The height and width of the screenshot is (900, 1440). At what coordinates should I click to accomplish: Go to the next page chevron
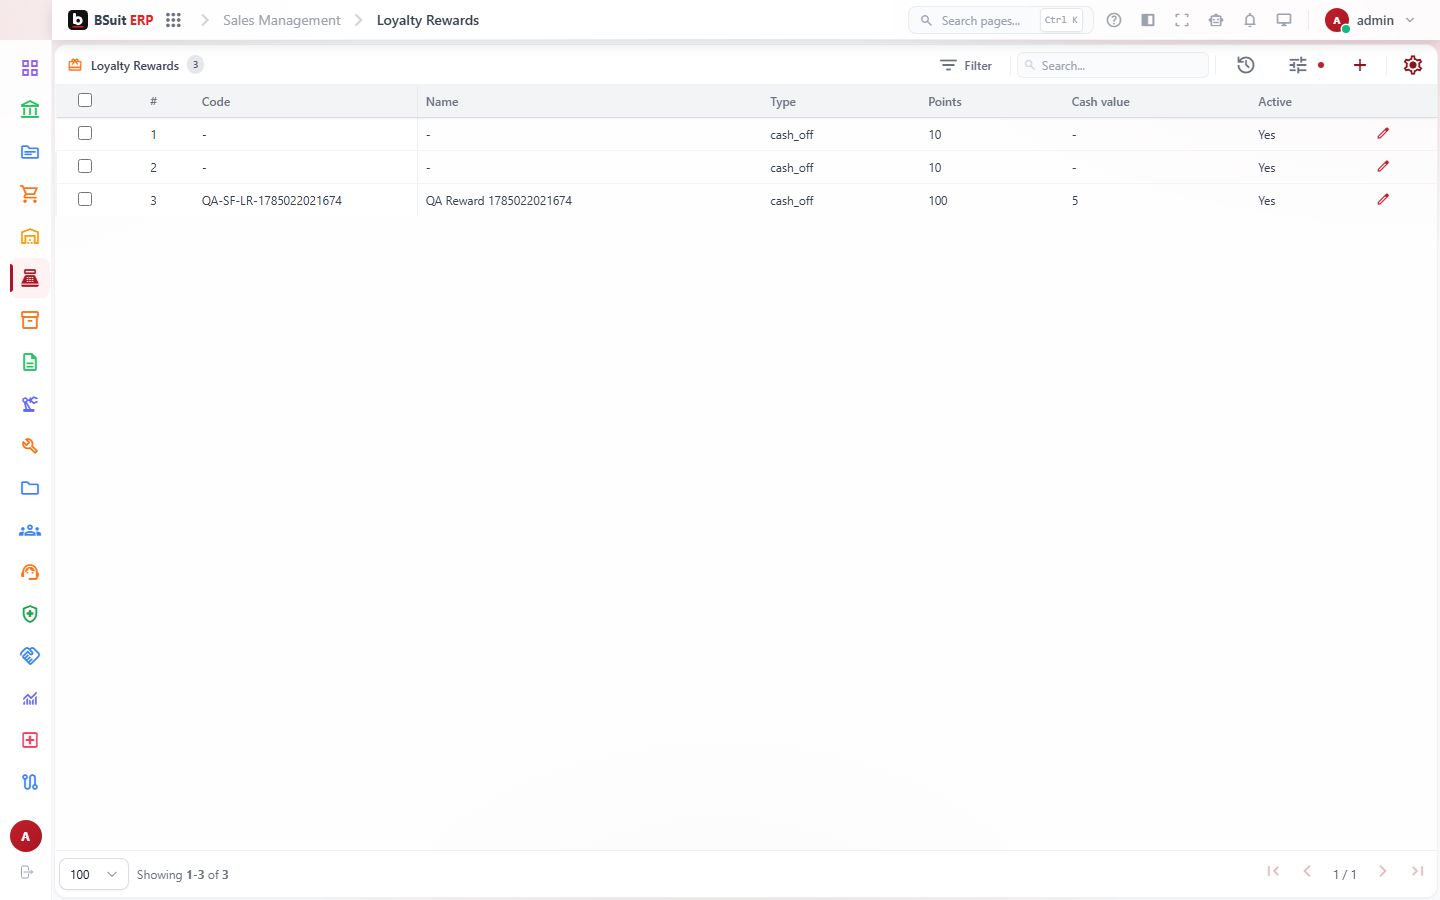1382,872
